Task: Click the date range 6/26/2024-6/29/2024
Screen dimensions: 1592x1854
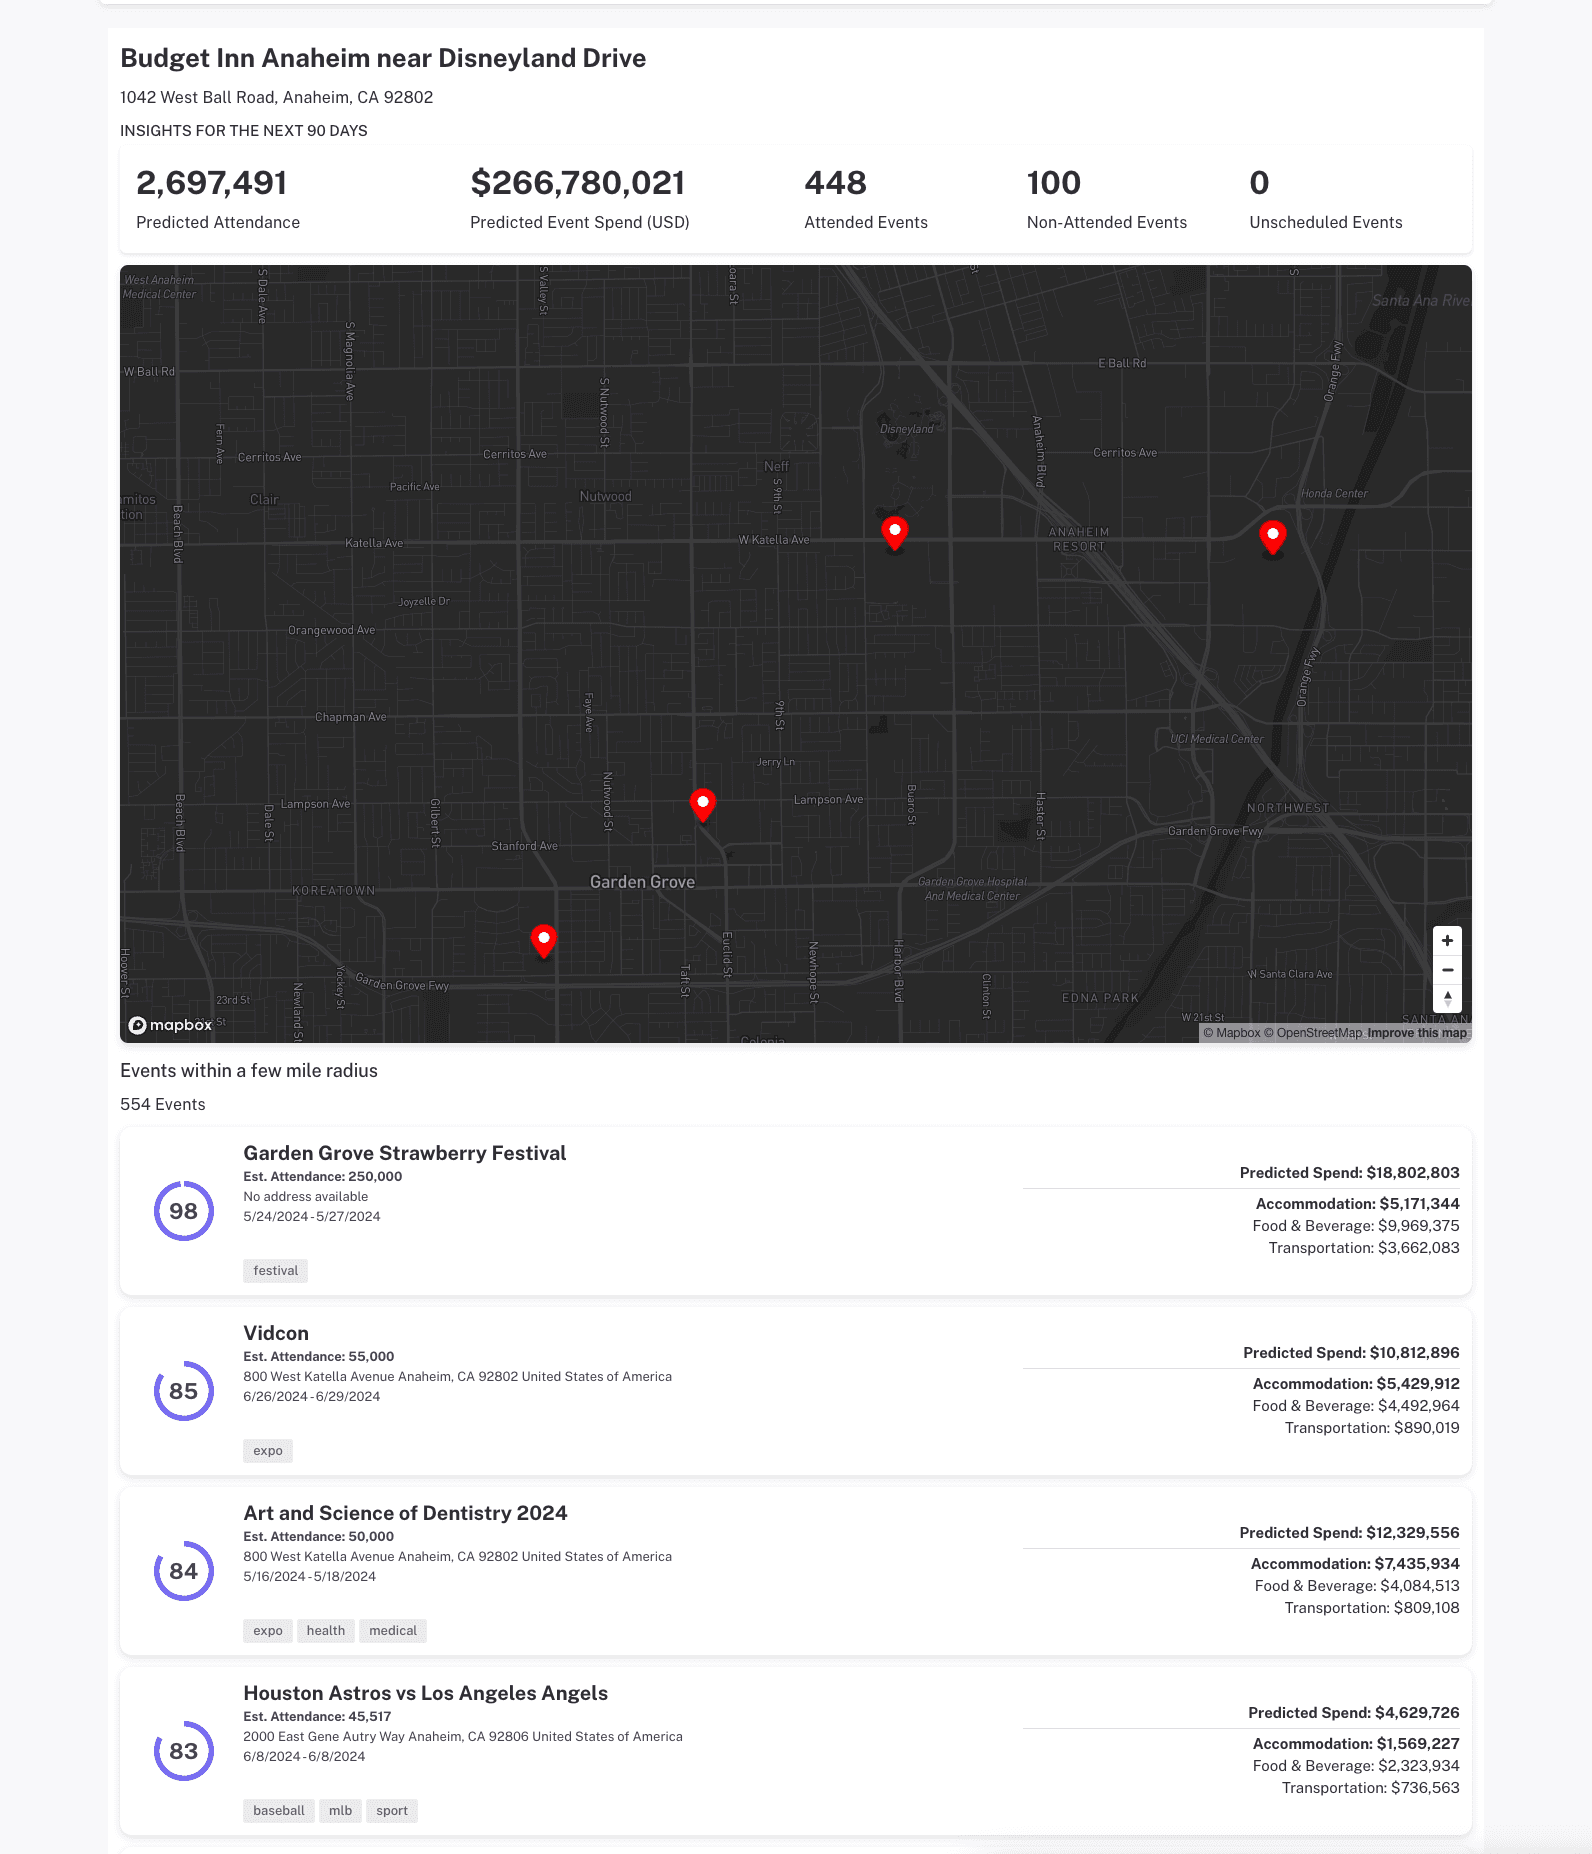Action: (x=312, y=1397)
